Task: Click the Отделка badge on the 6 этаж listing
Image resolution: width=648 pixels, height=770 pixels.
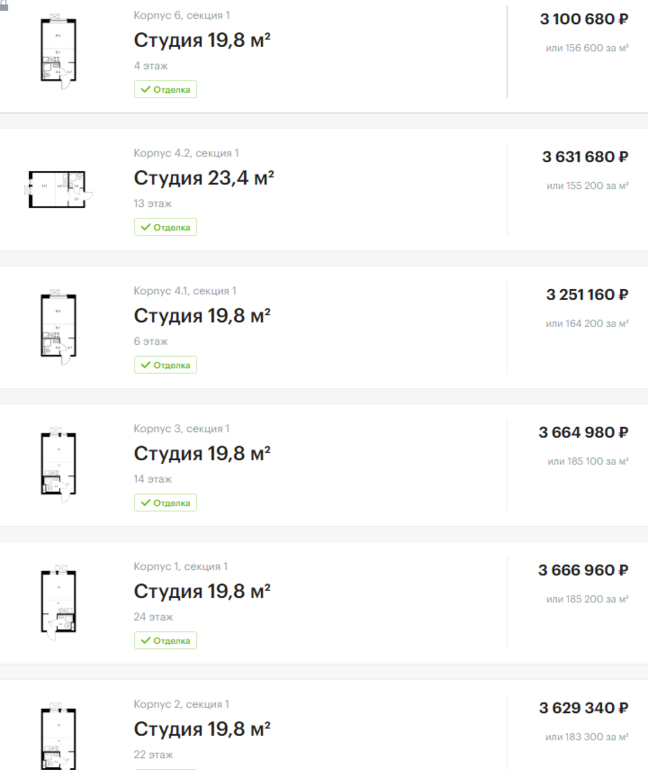Action: pyautogui.click(x=166, y=365)
